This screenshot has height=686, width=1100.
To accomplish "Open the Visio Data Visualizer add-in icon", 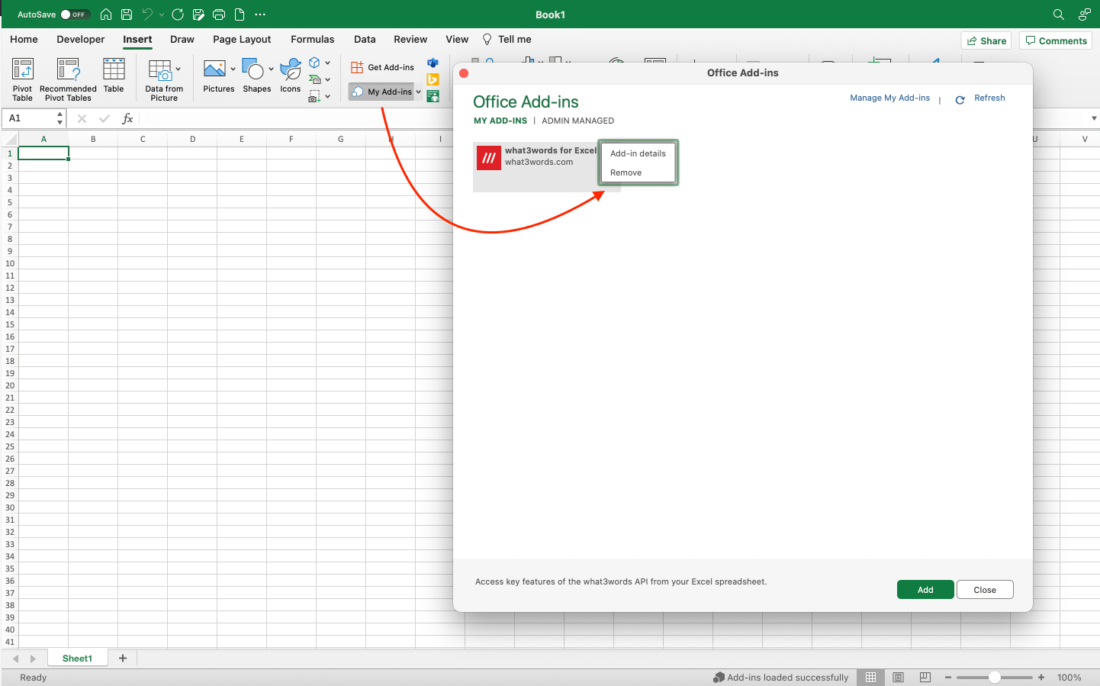I will pos(433,63).
